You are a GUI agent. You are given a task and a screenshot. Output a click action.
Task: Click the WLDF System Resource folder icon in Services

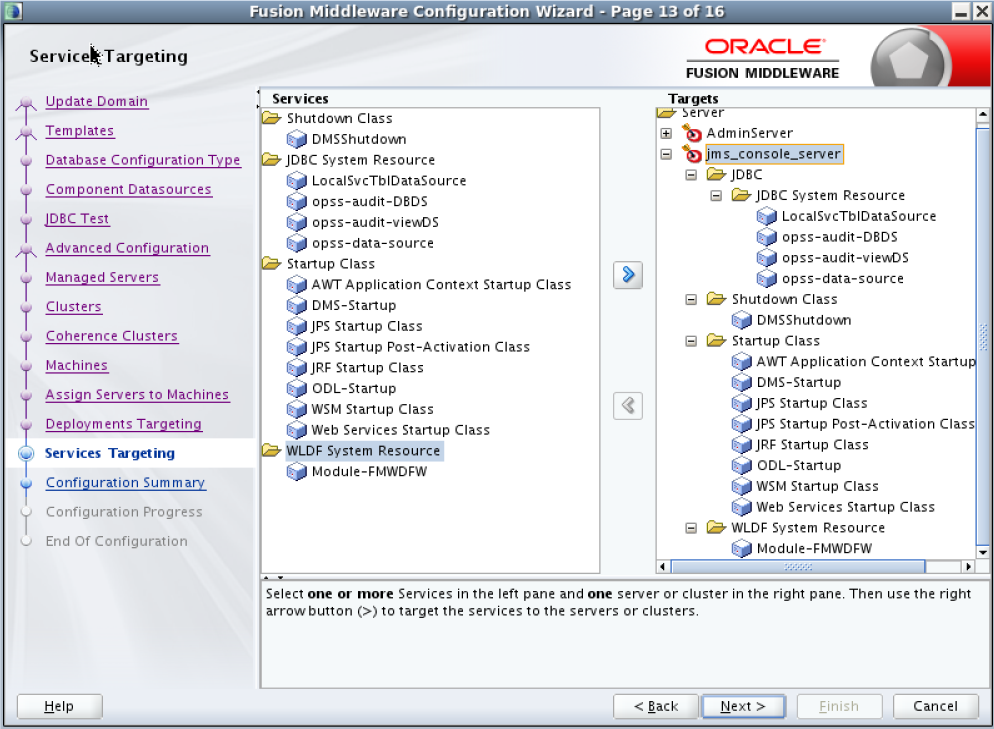pos(271,451)
